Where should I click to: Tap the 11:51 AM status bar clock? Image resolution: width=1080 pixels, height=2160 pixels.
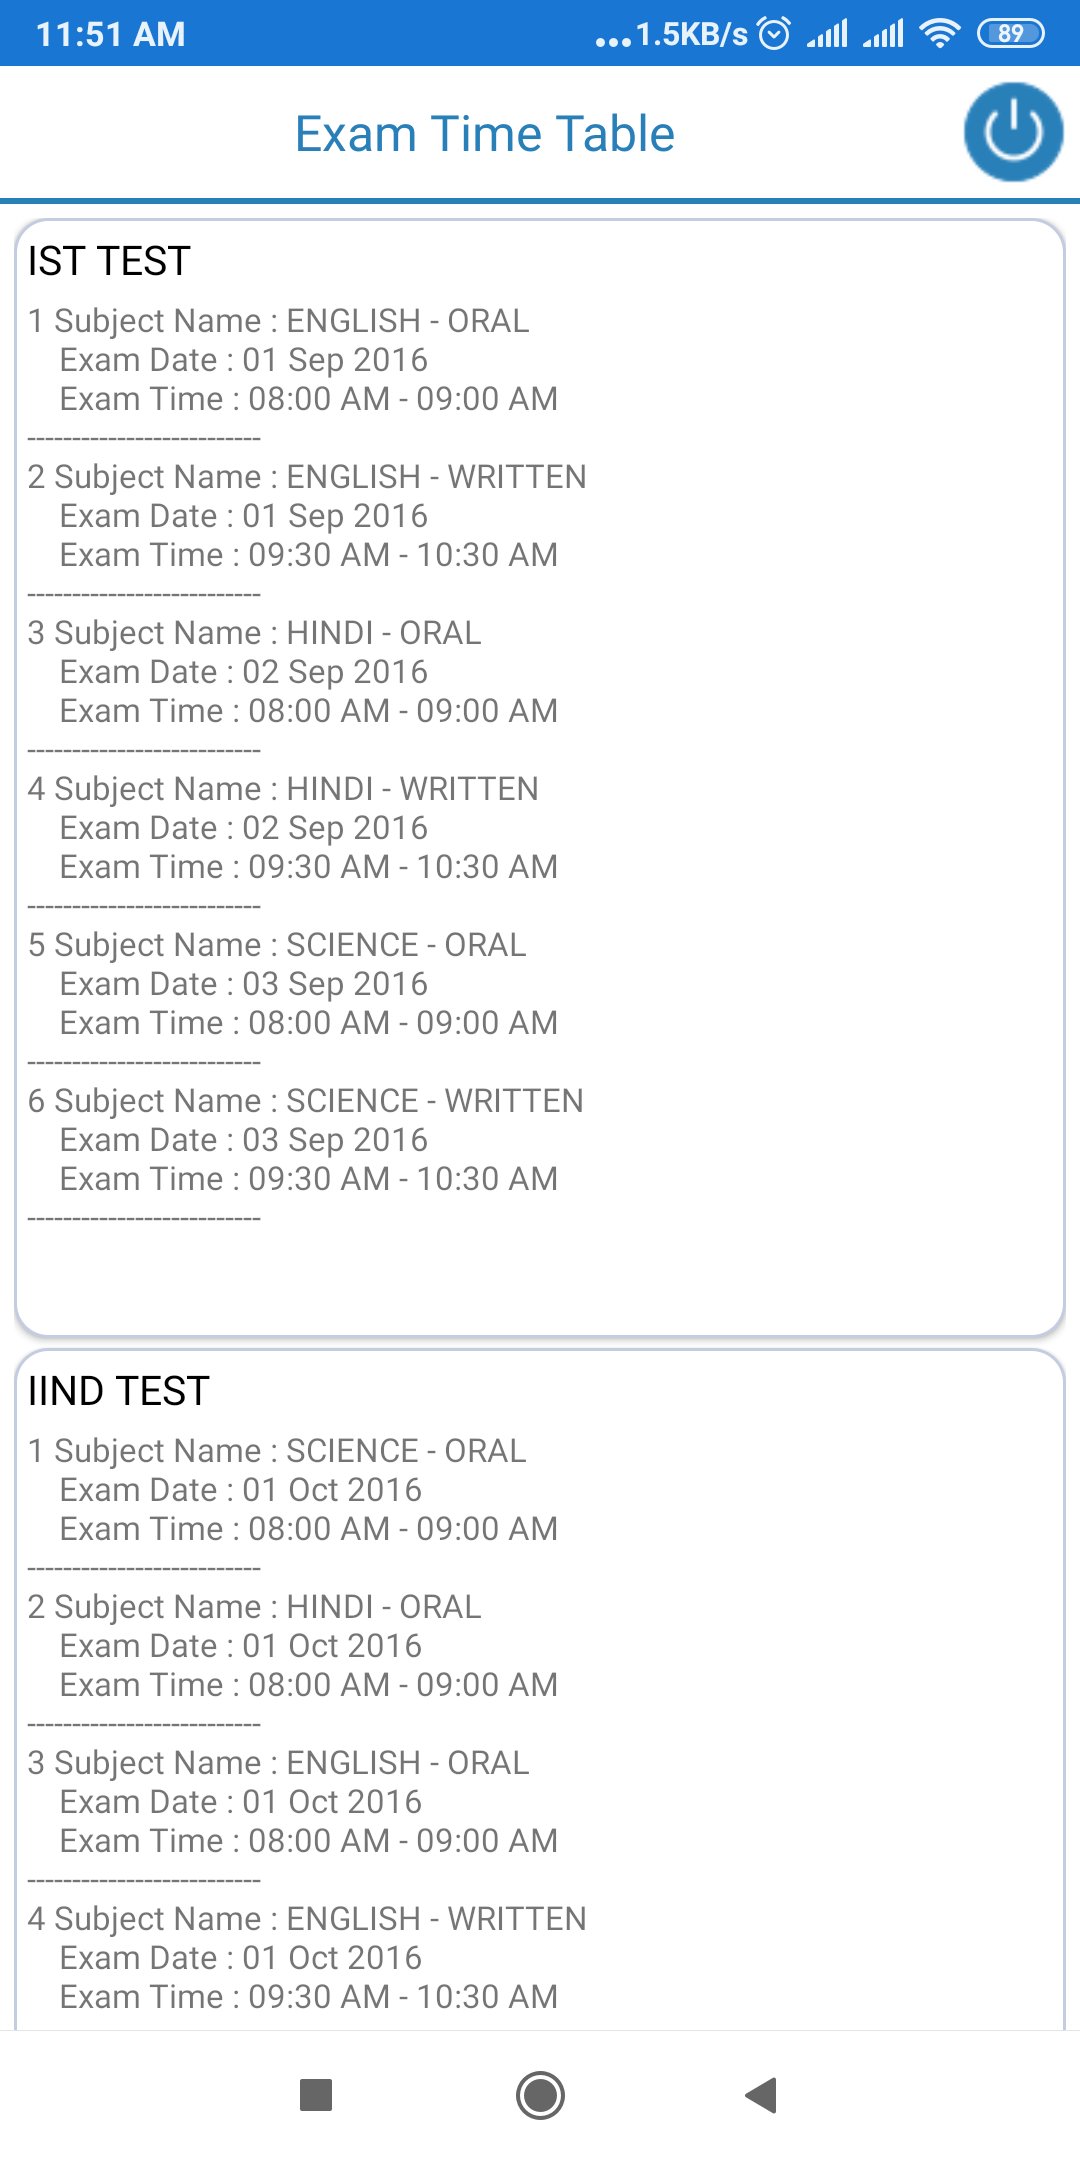click(110, 34)
